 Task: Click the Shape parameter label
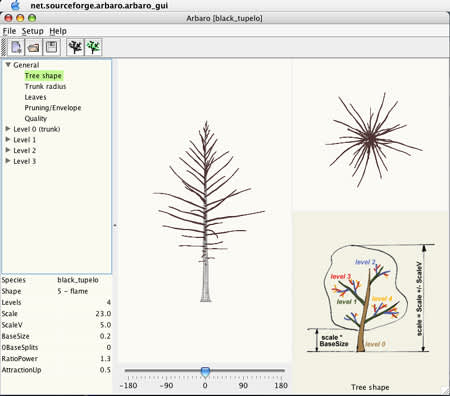11,291
